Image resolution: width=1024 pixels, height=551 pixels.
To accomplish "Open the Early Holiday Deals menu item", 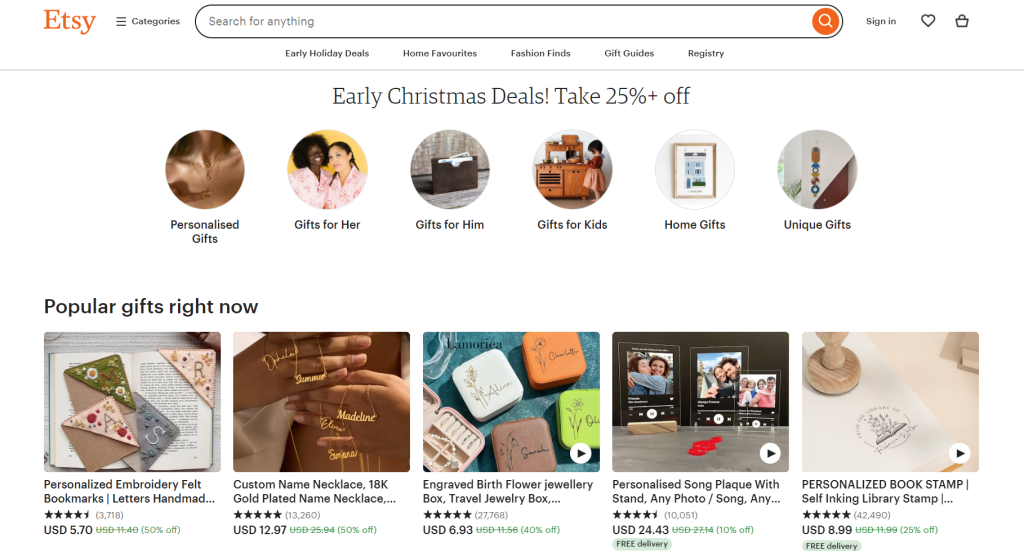I will 327,53.
